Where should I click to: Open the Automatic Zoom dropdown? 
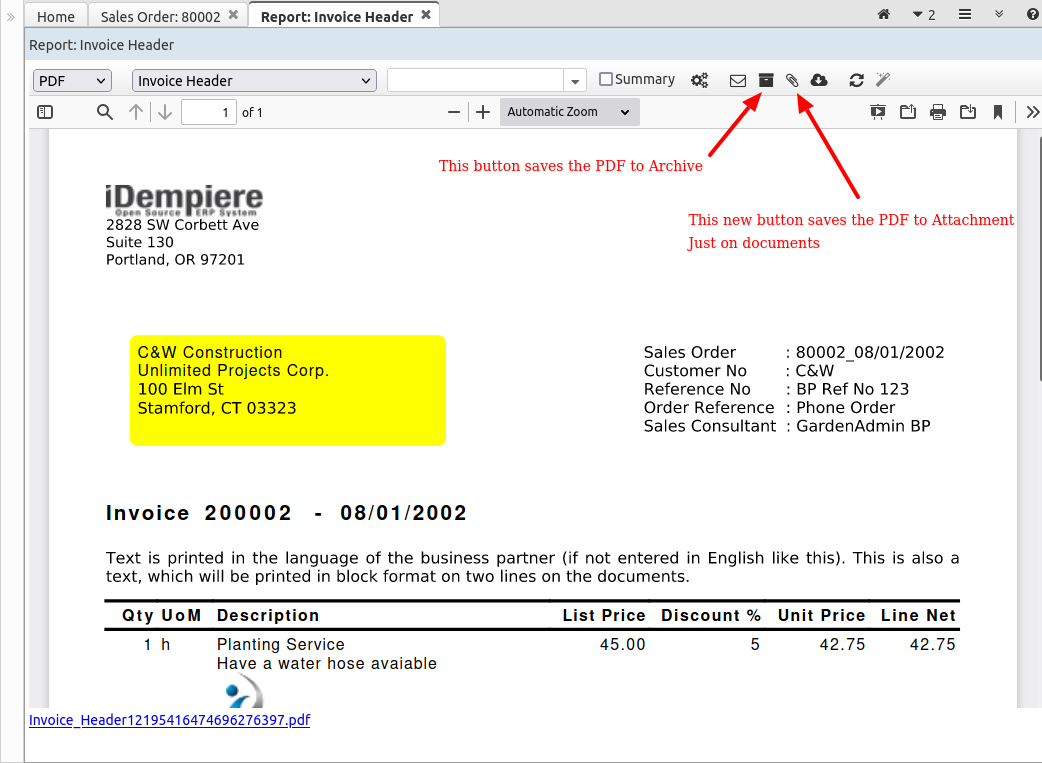(x=568, y=112)
